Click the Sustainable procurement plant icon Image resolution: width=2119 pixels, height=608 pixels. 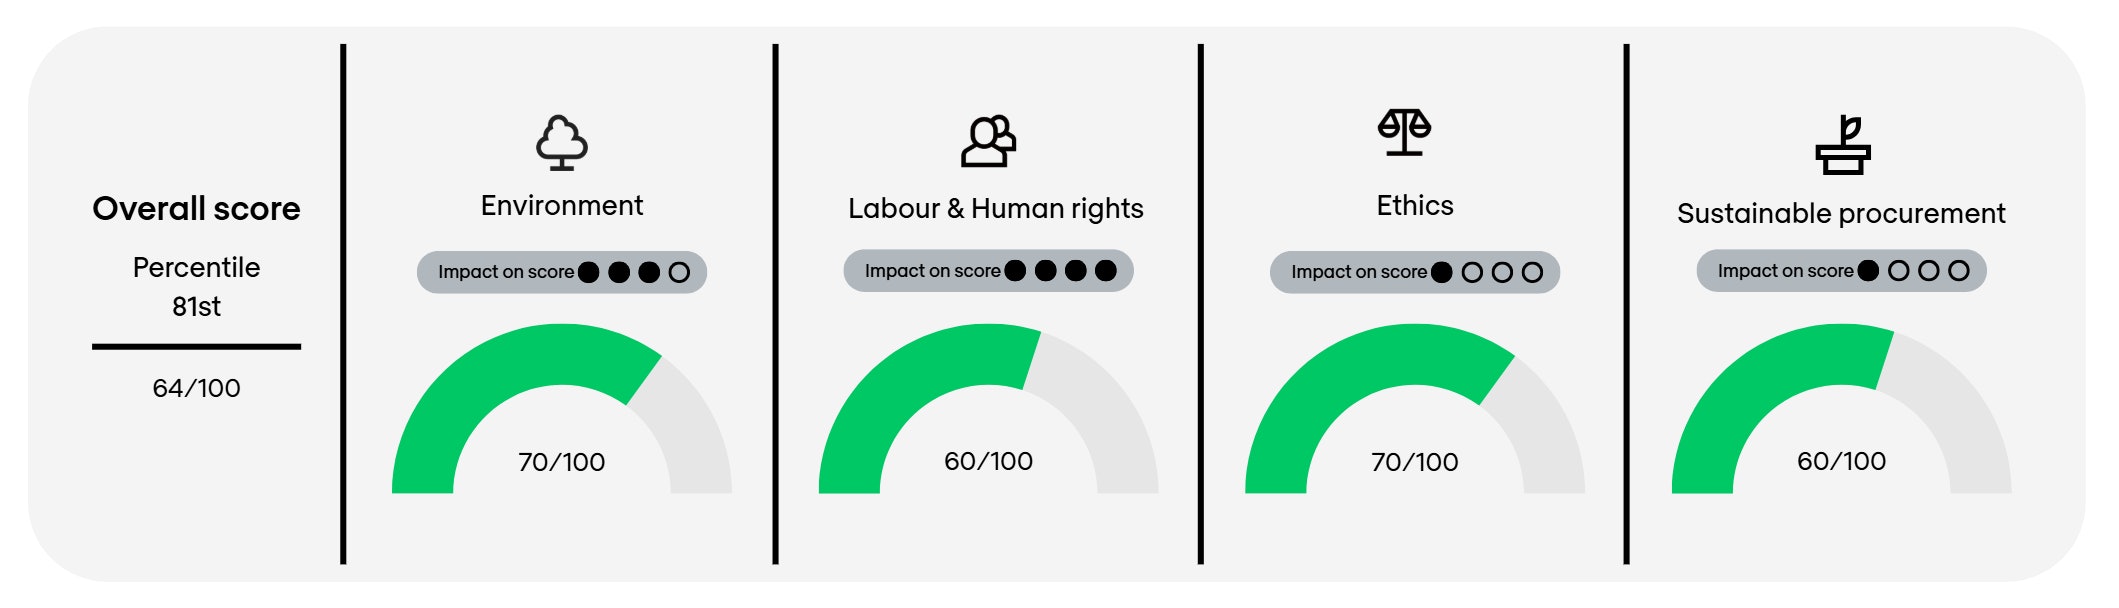(1843, 145)
